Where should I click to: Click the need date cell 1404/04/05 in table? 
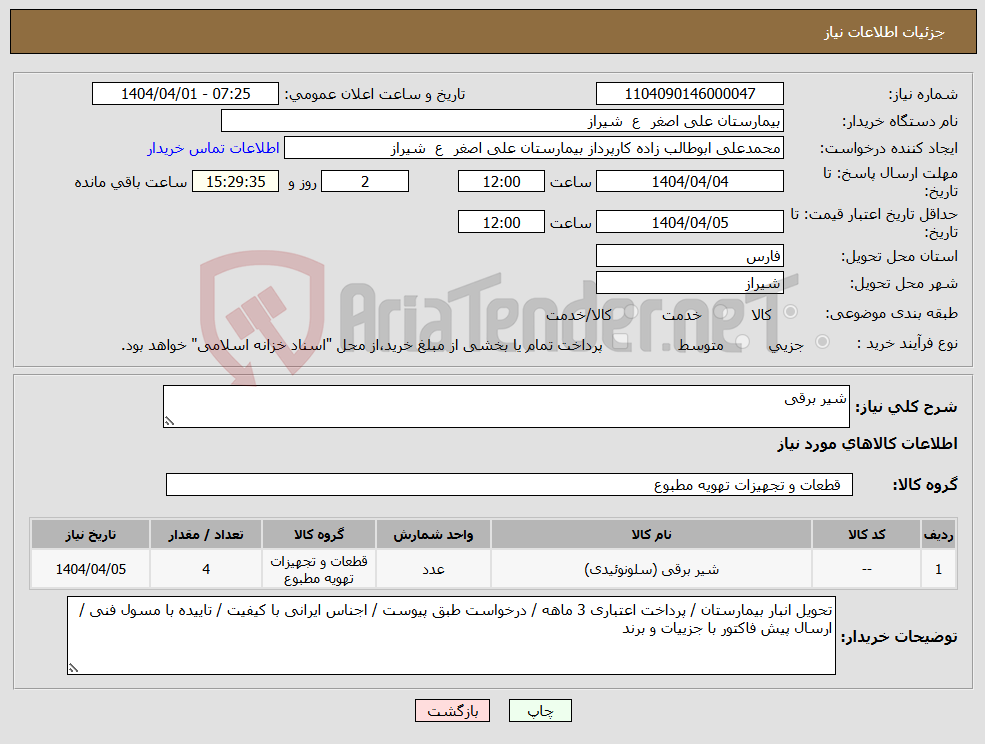point(90,569)
